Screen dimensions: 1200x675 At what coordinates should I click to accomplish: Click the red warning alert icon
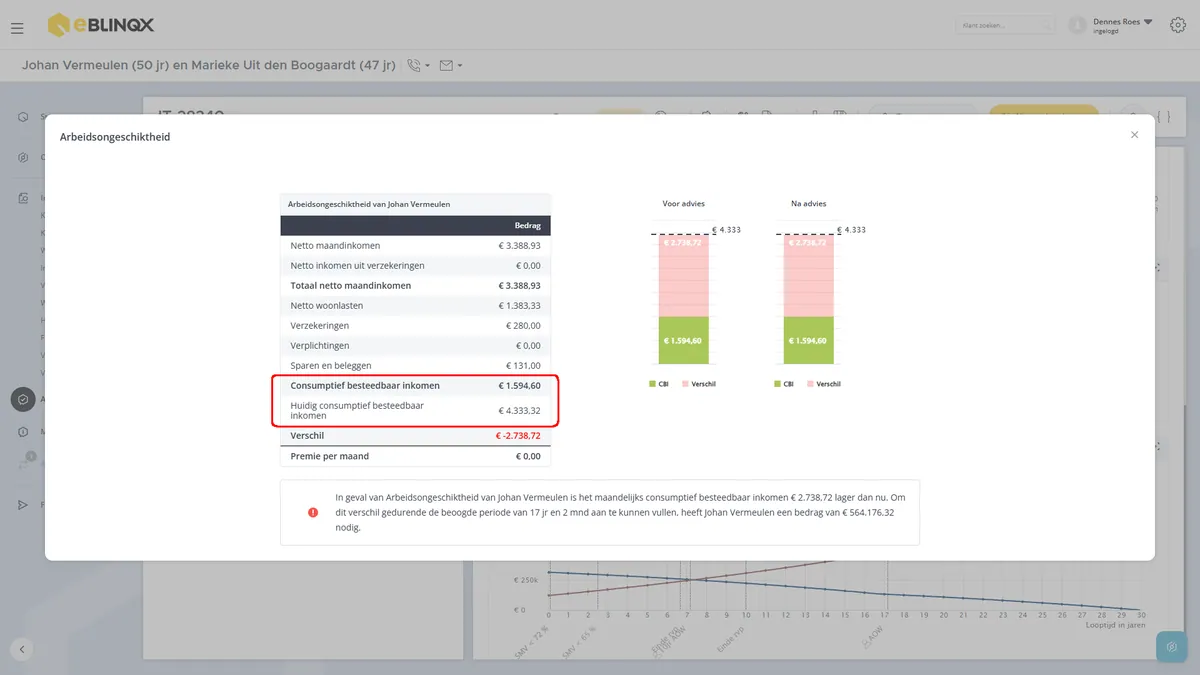pyautogui.click(x=313, y=512)
